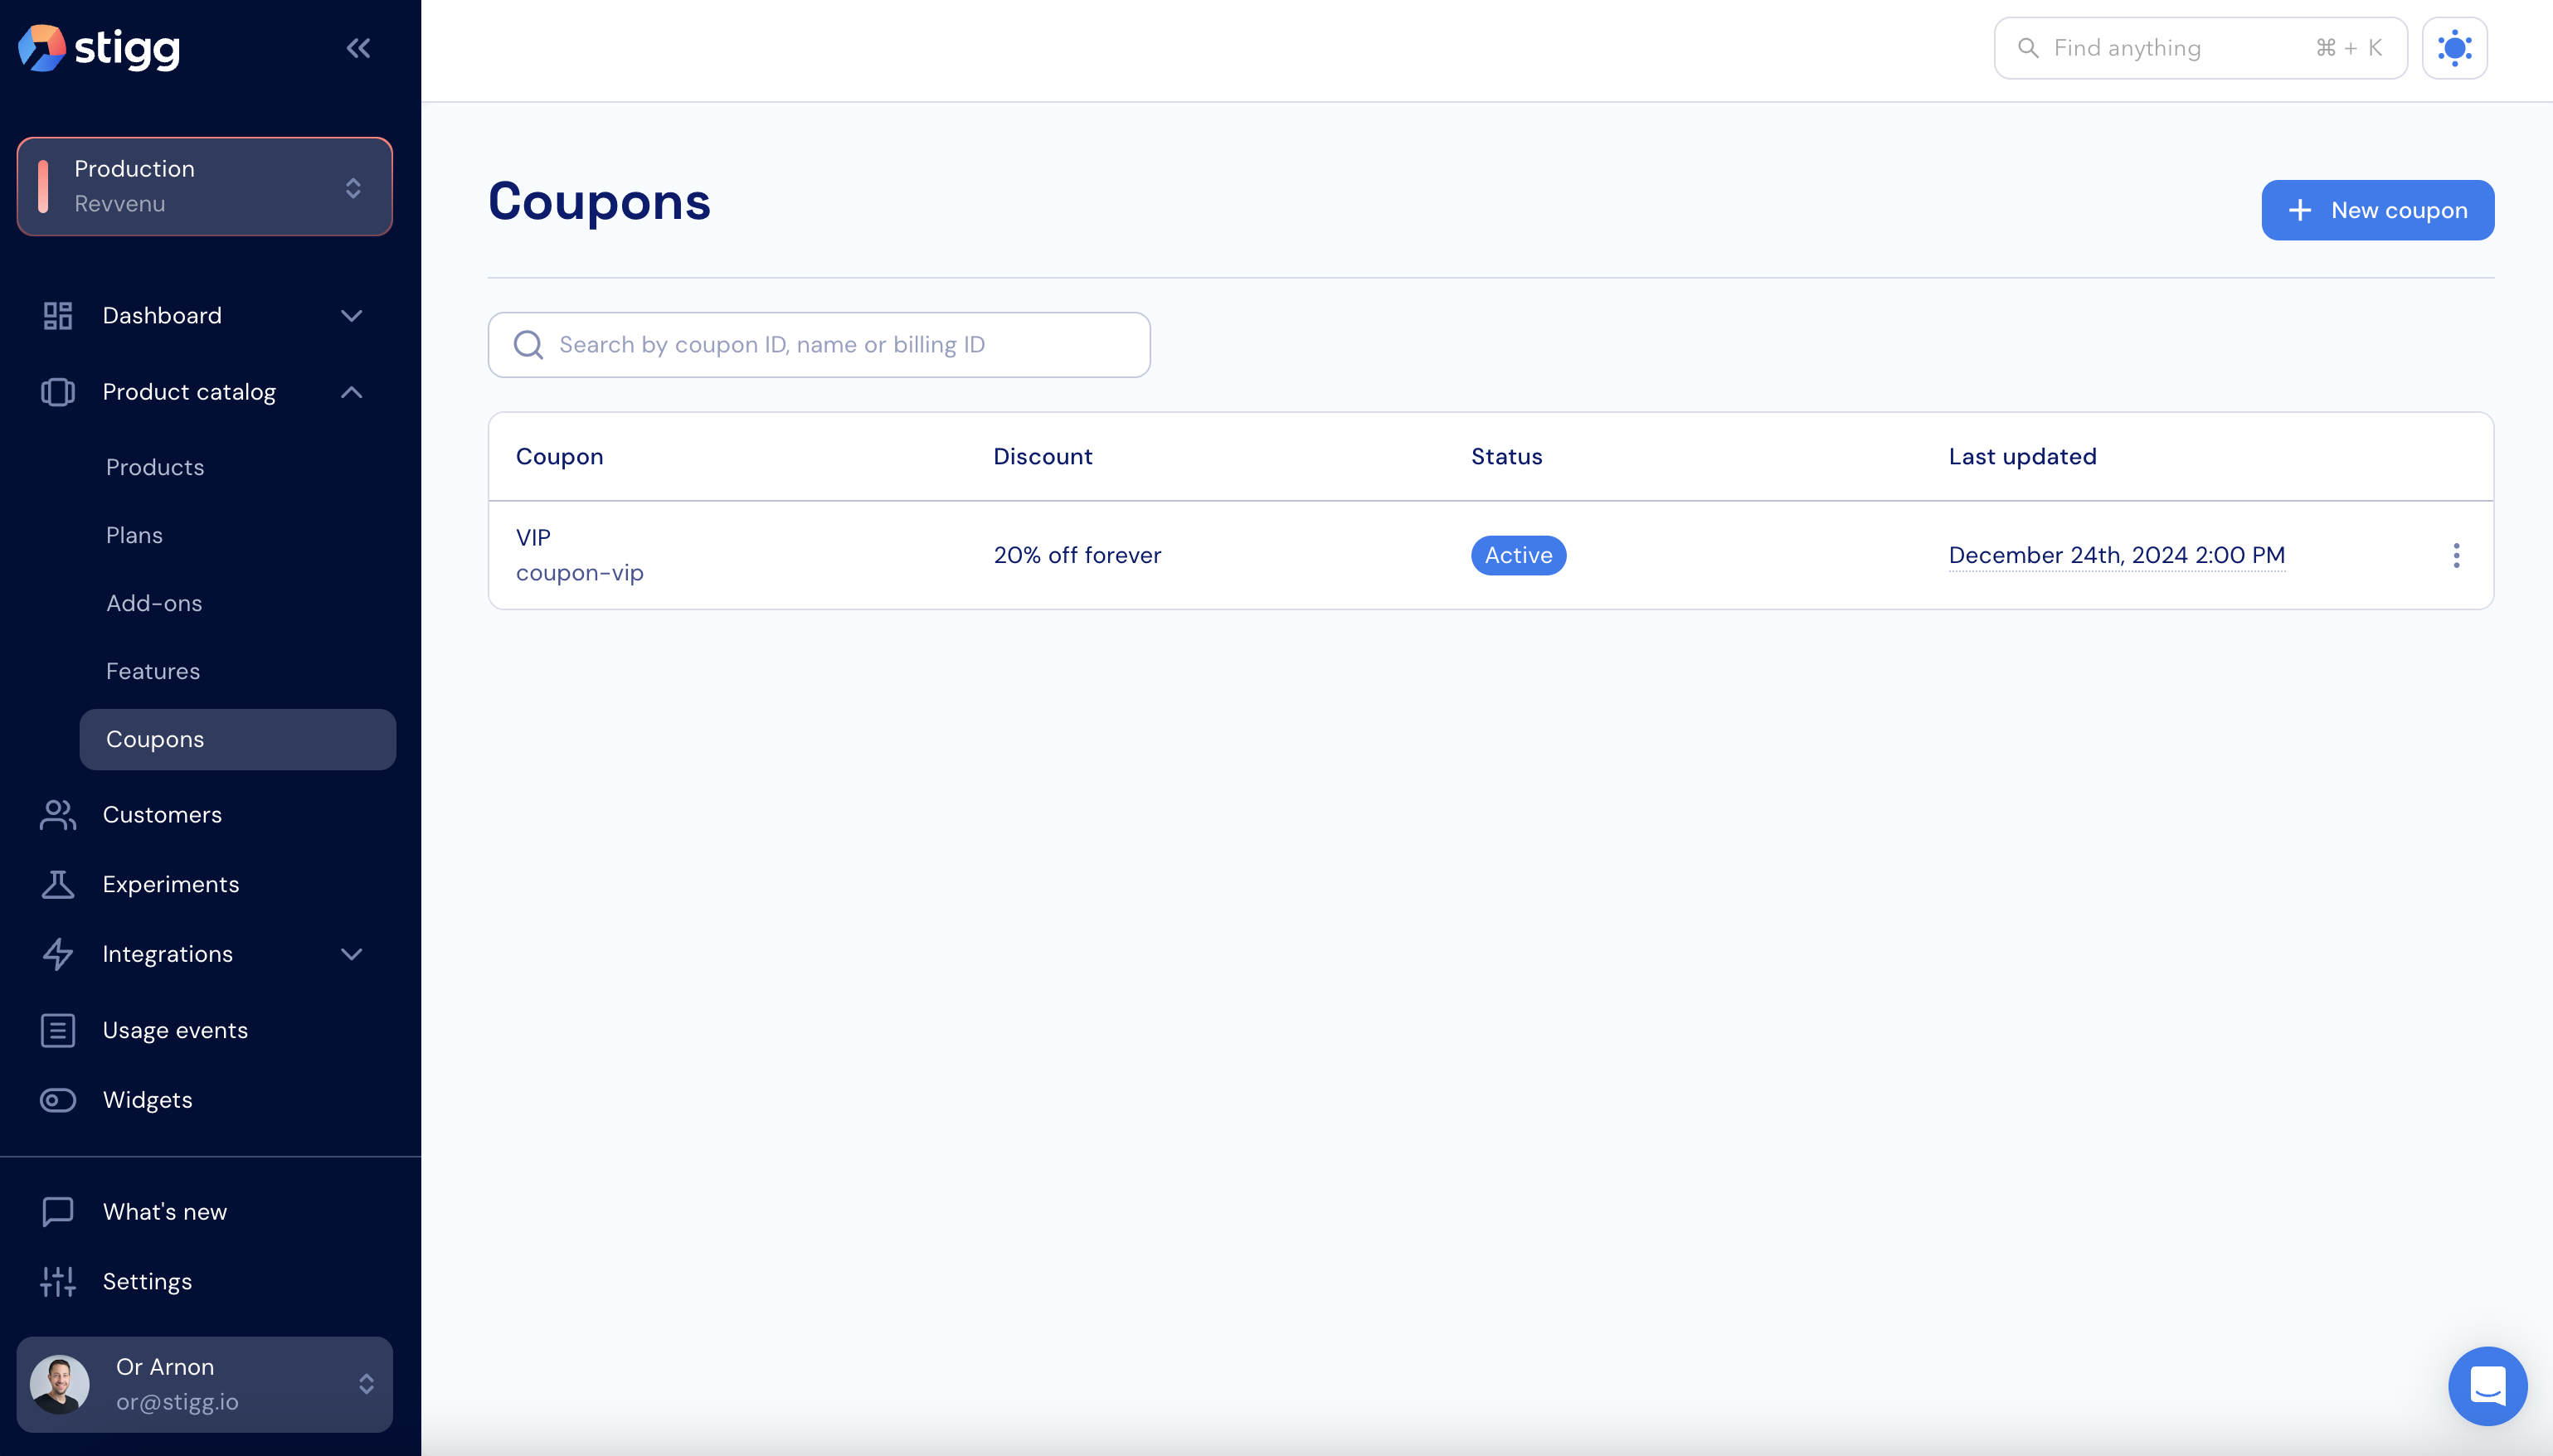Screen dimensions: 2553x1456
Task: Open the Products page
Action: [x=155, y=467]
